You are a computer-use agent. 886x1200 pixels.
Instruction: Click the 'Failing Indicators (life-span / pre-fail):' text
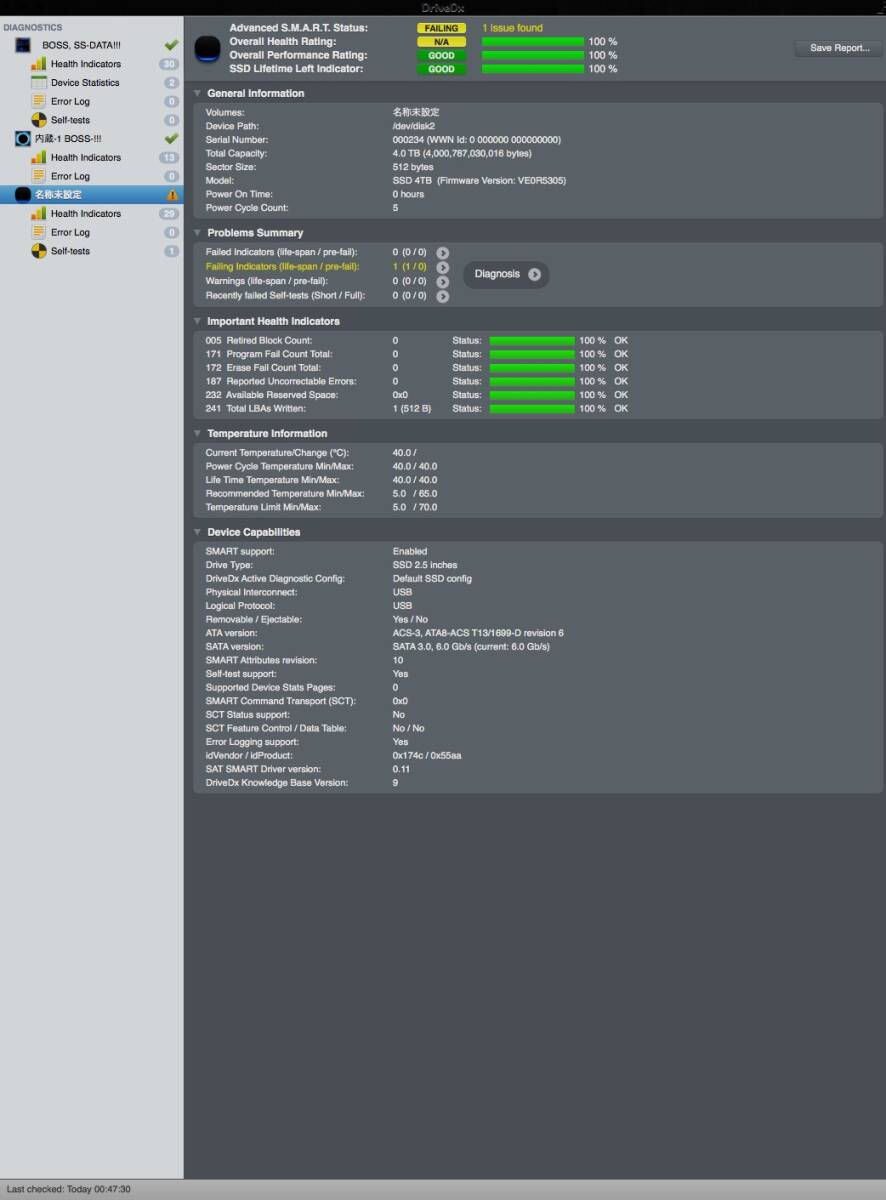tap(282, 267)
